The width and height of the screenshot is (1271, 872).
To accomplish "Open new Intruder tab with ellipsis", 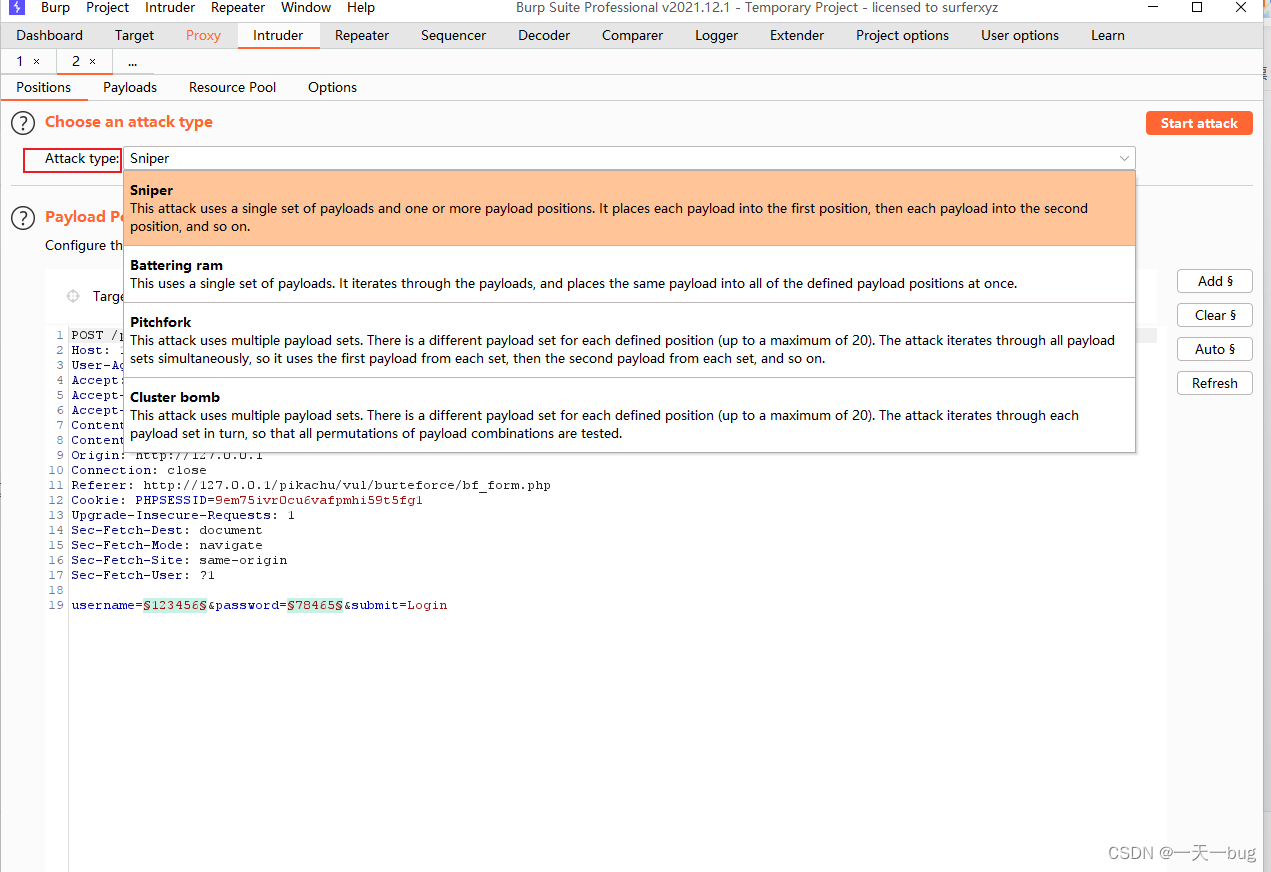I will [132, 62].
